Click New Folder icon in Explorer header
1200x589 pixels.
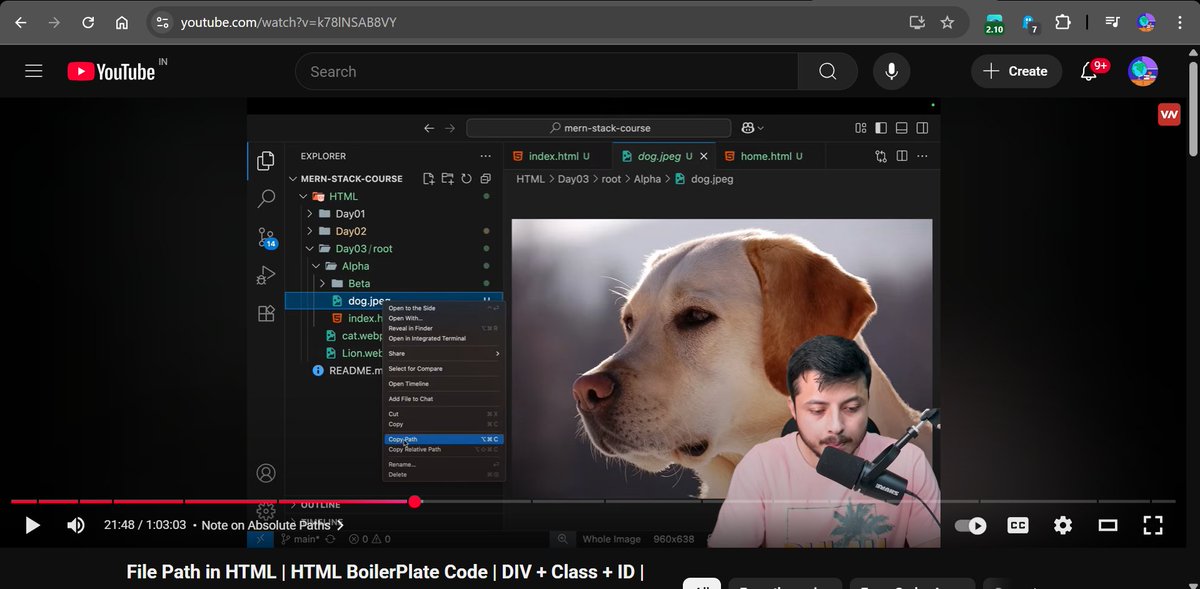[447, 179]
